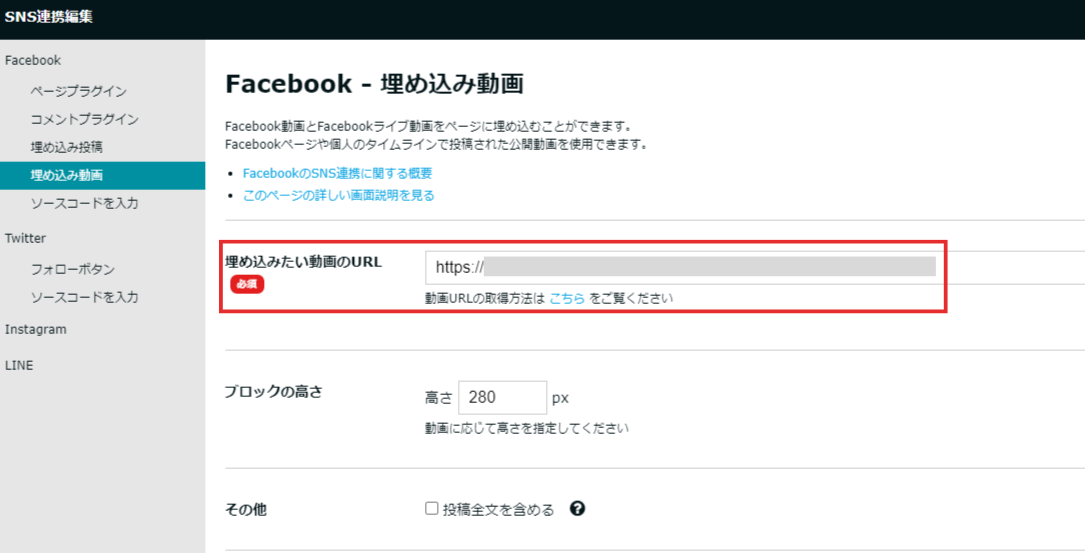Click the 動画に応じて高さを指定してください hint text
The width and height of the screenshot is (1085, 553).
point(527,428)
